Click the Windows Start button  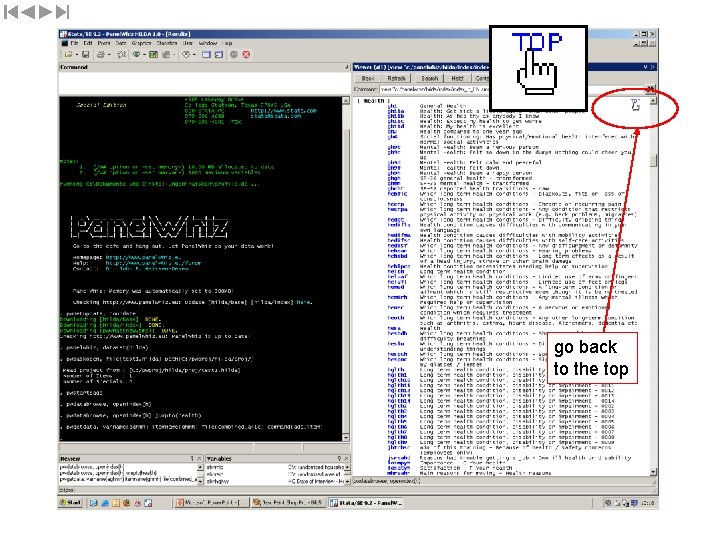click(70, 503)
